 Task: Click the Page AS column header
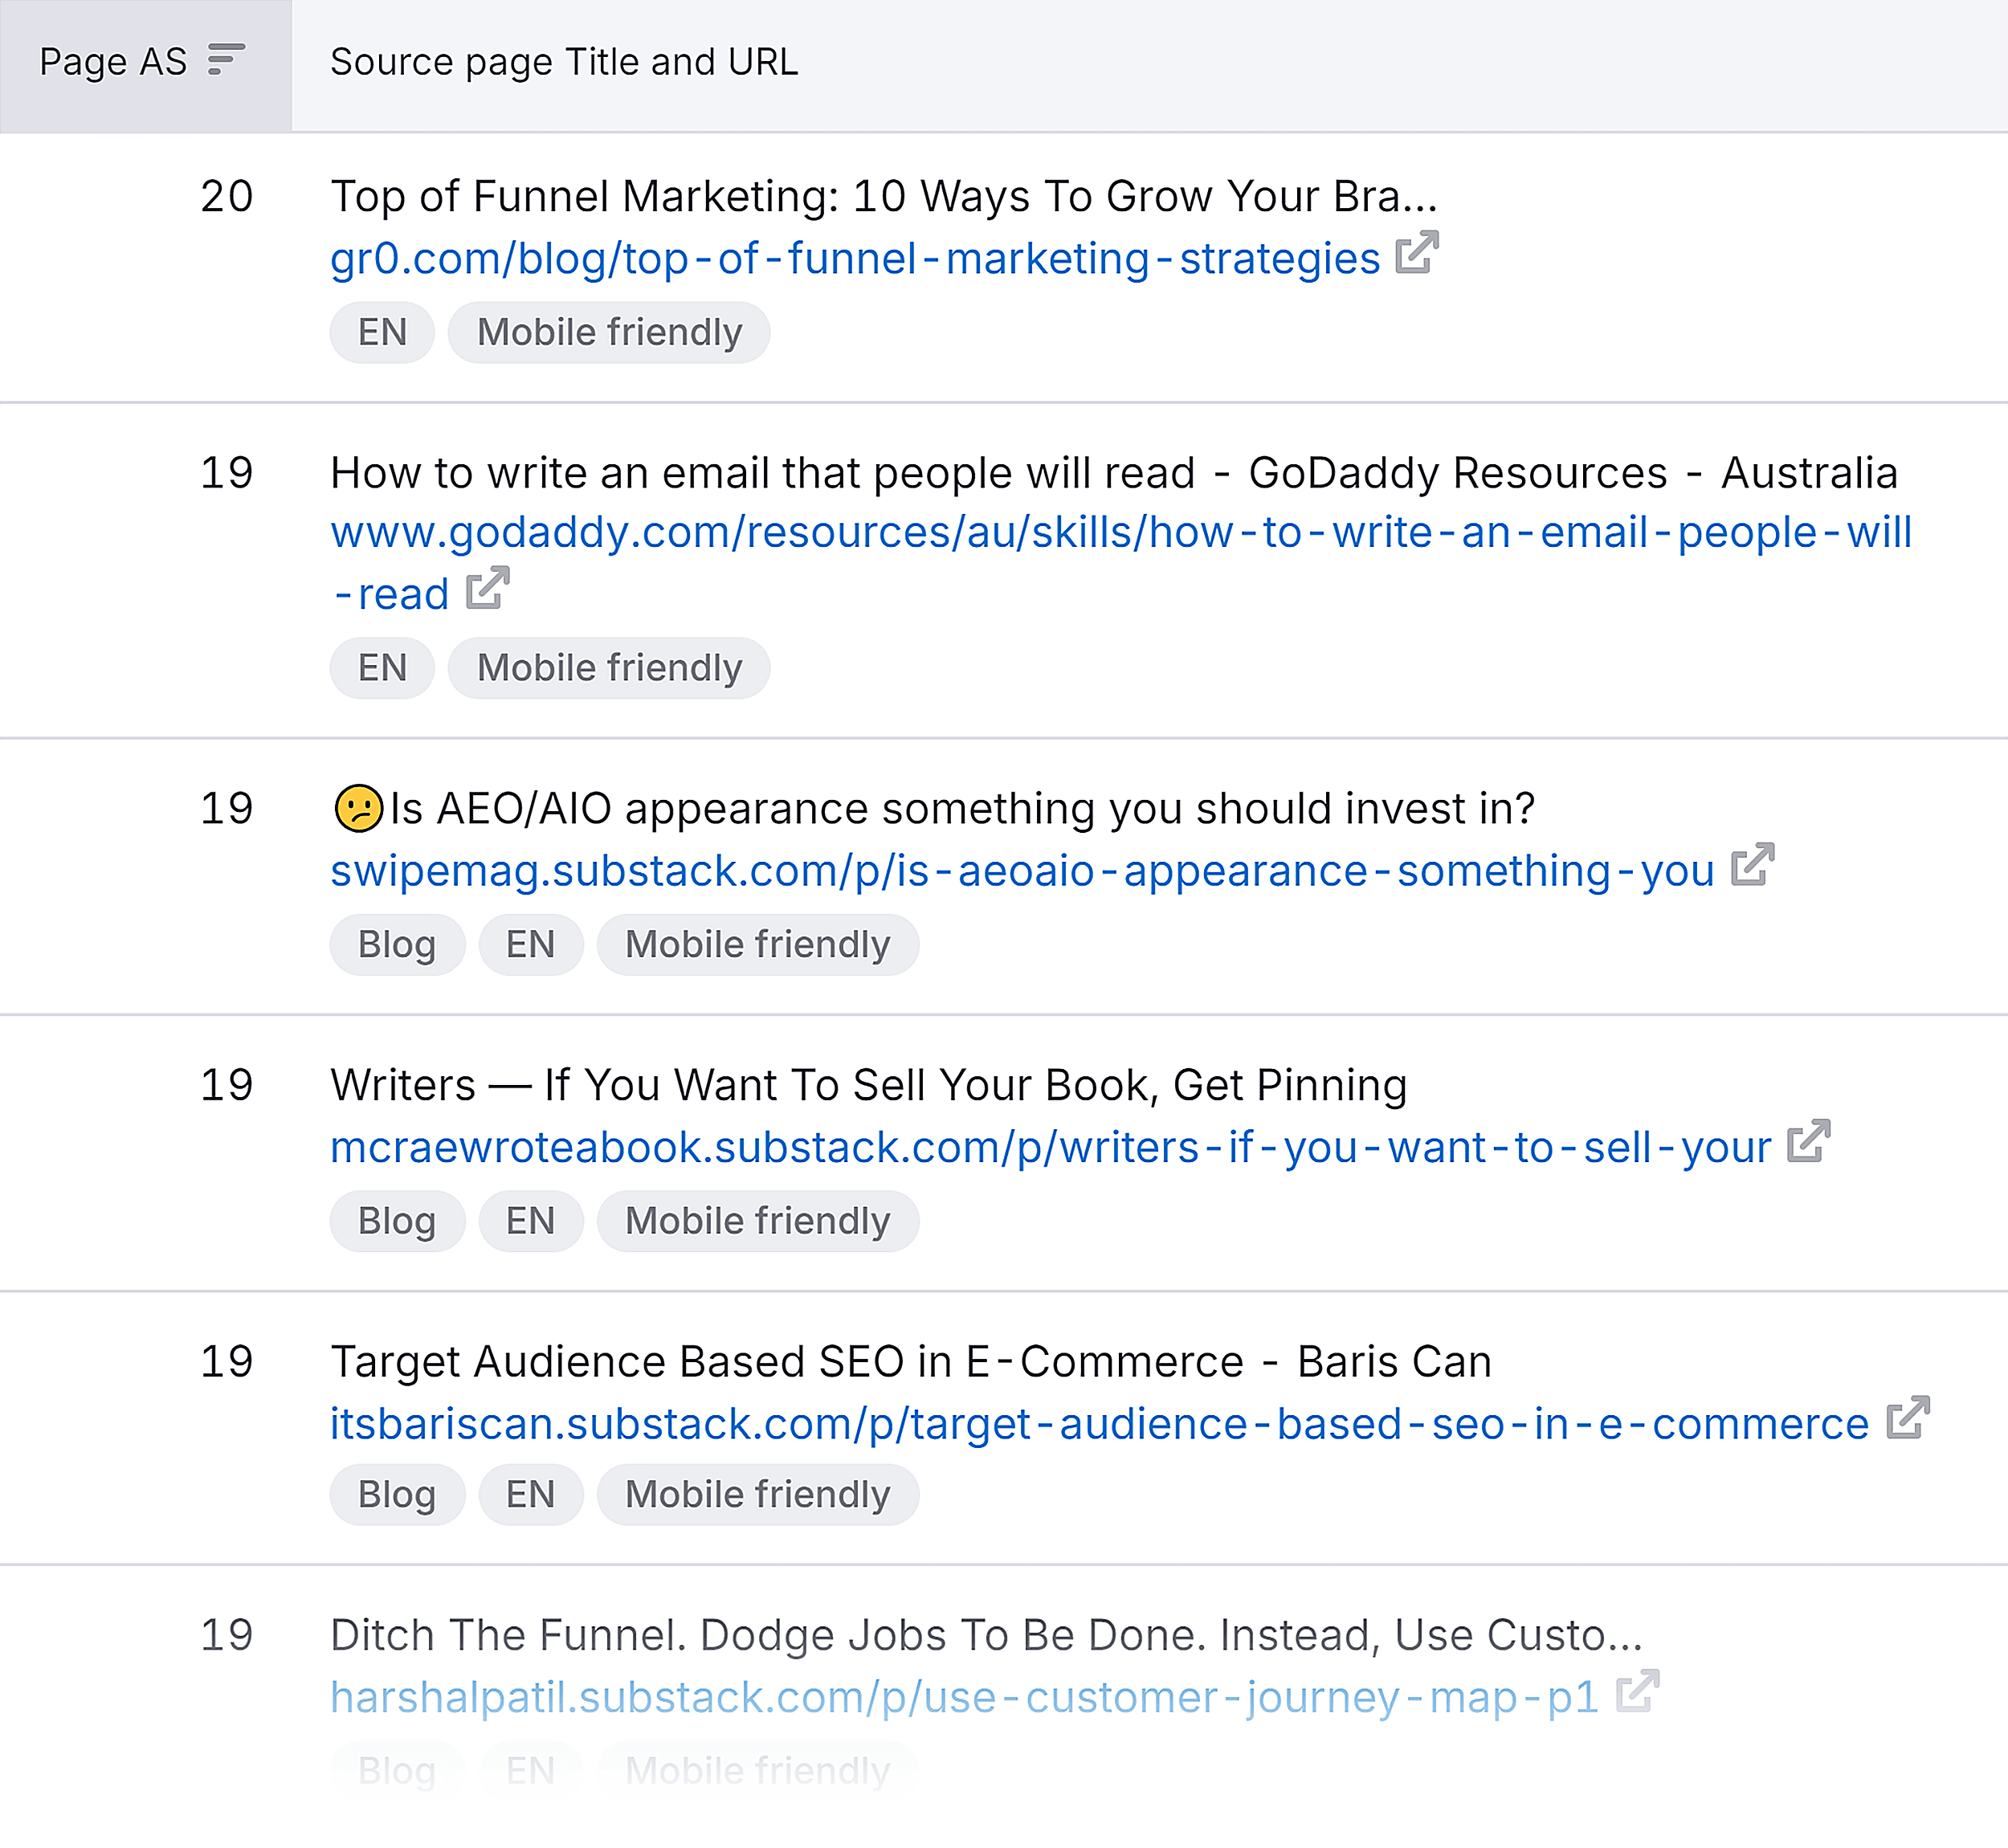(114, 60)
